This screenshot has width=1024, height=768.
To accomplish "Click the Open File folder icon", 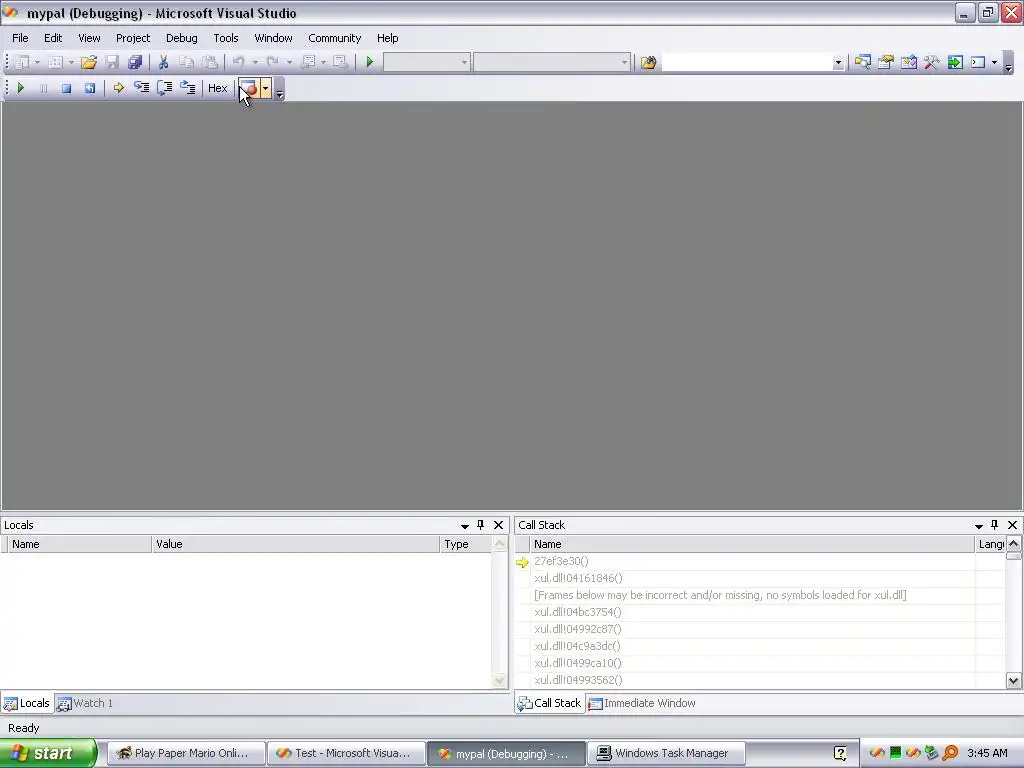I will click(89, 62).
